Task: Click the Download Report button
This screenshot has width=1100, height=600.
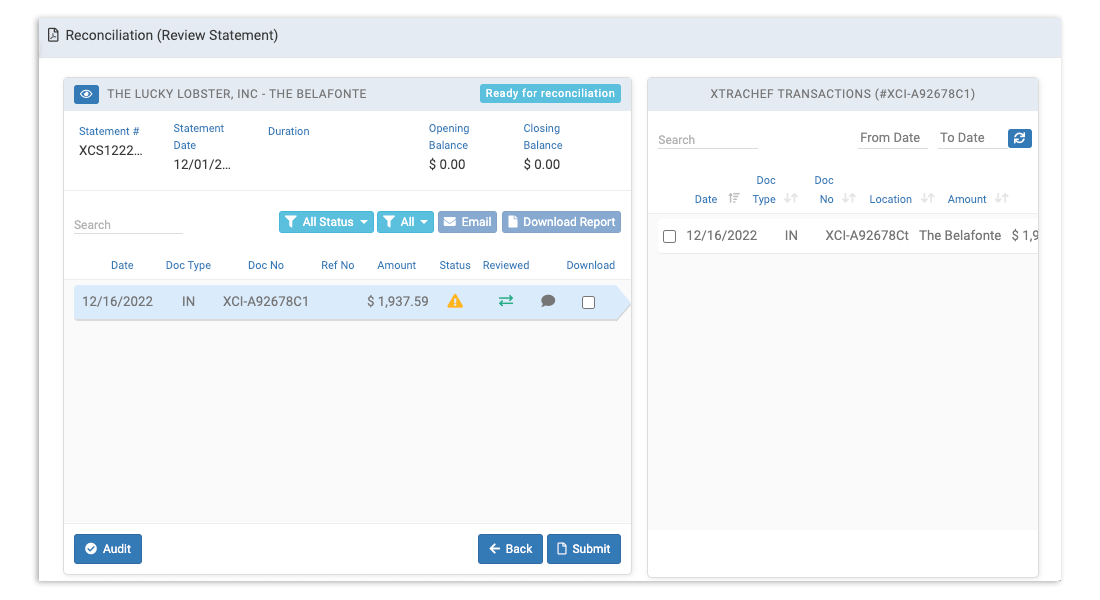Action: tap(561, 222)
